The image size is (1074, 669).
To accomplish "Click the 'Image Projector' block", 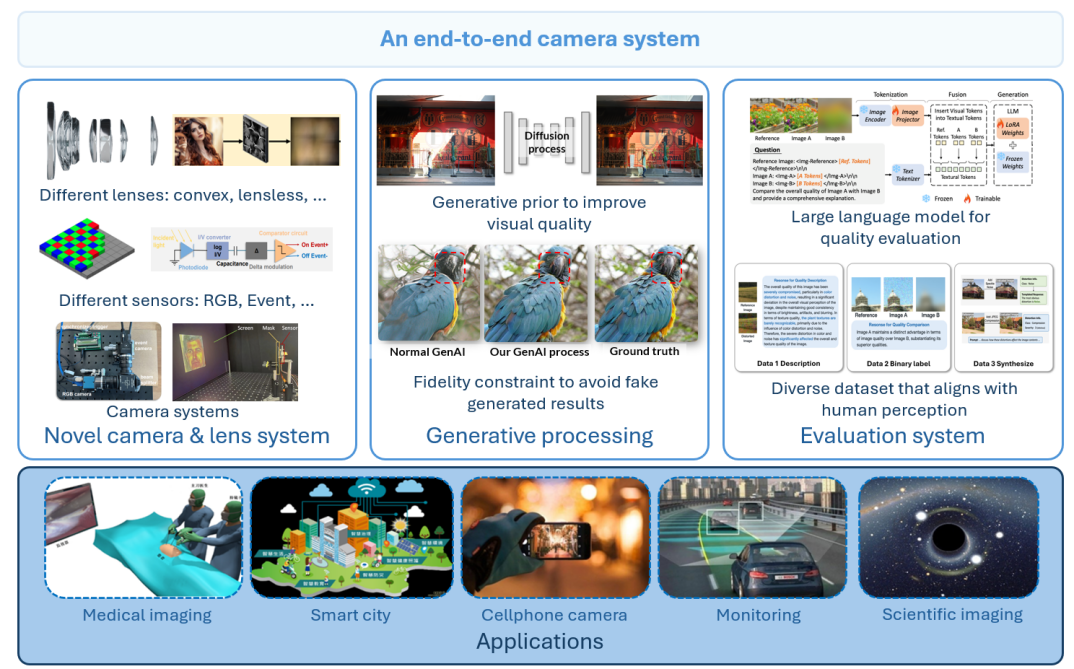I will point(908,115).
